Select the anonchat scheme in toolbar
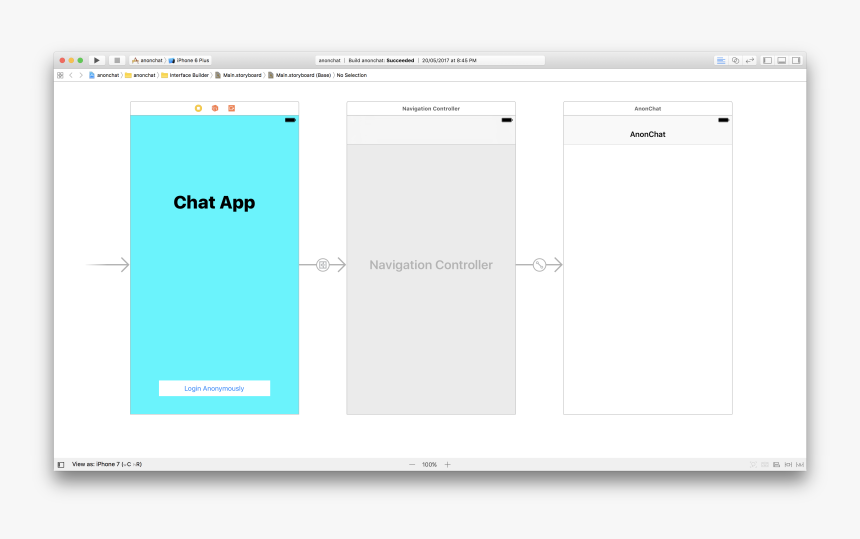This screenshot has height=539, width=860. pos(148,60)
